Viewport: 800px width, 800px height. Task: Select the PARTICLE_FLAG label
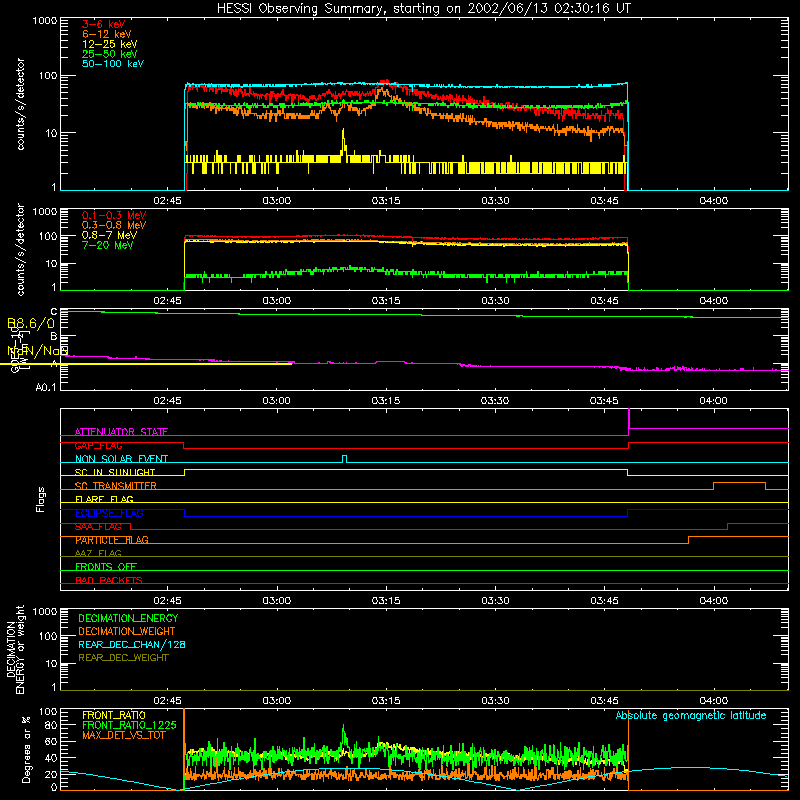[112, 540]
